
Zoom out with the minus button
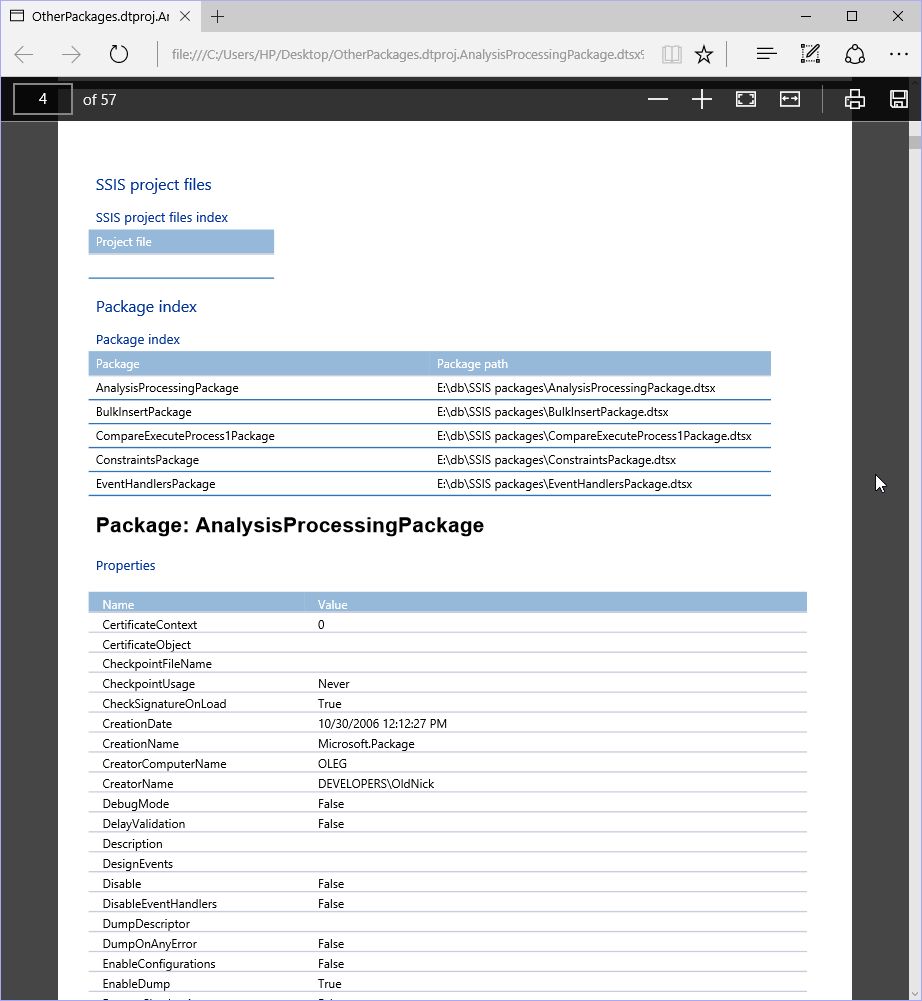point(658,99)
